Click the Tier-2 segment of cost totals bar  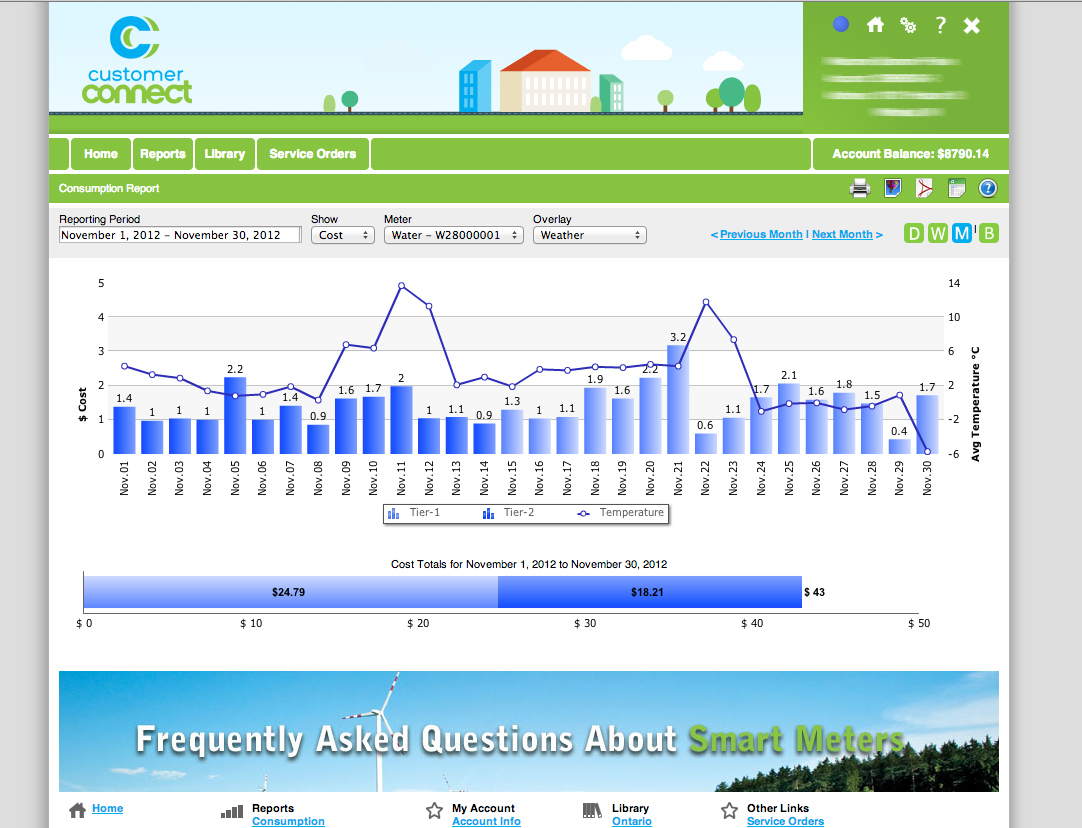point(650,592)
